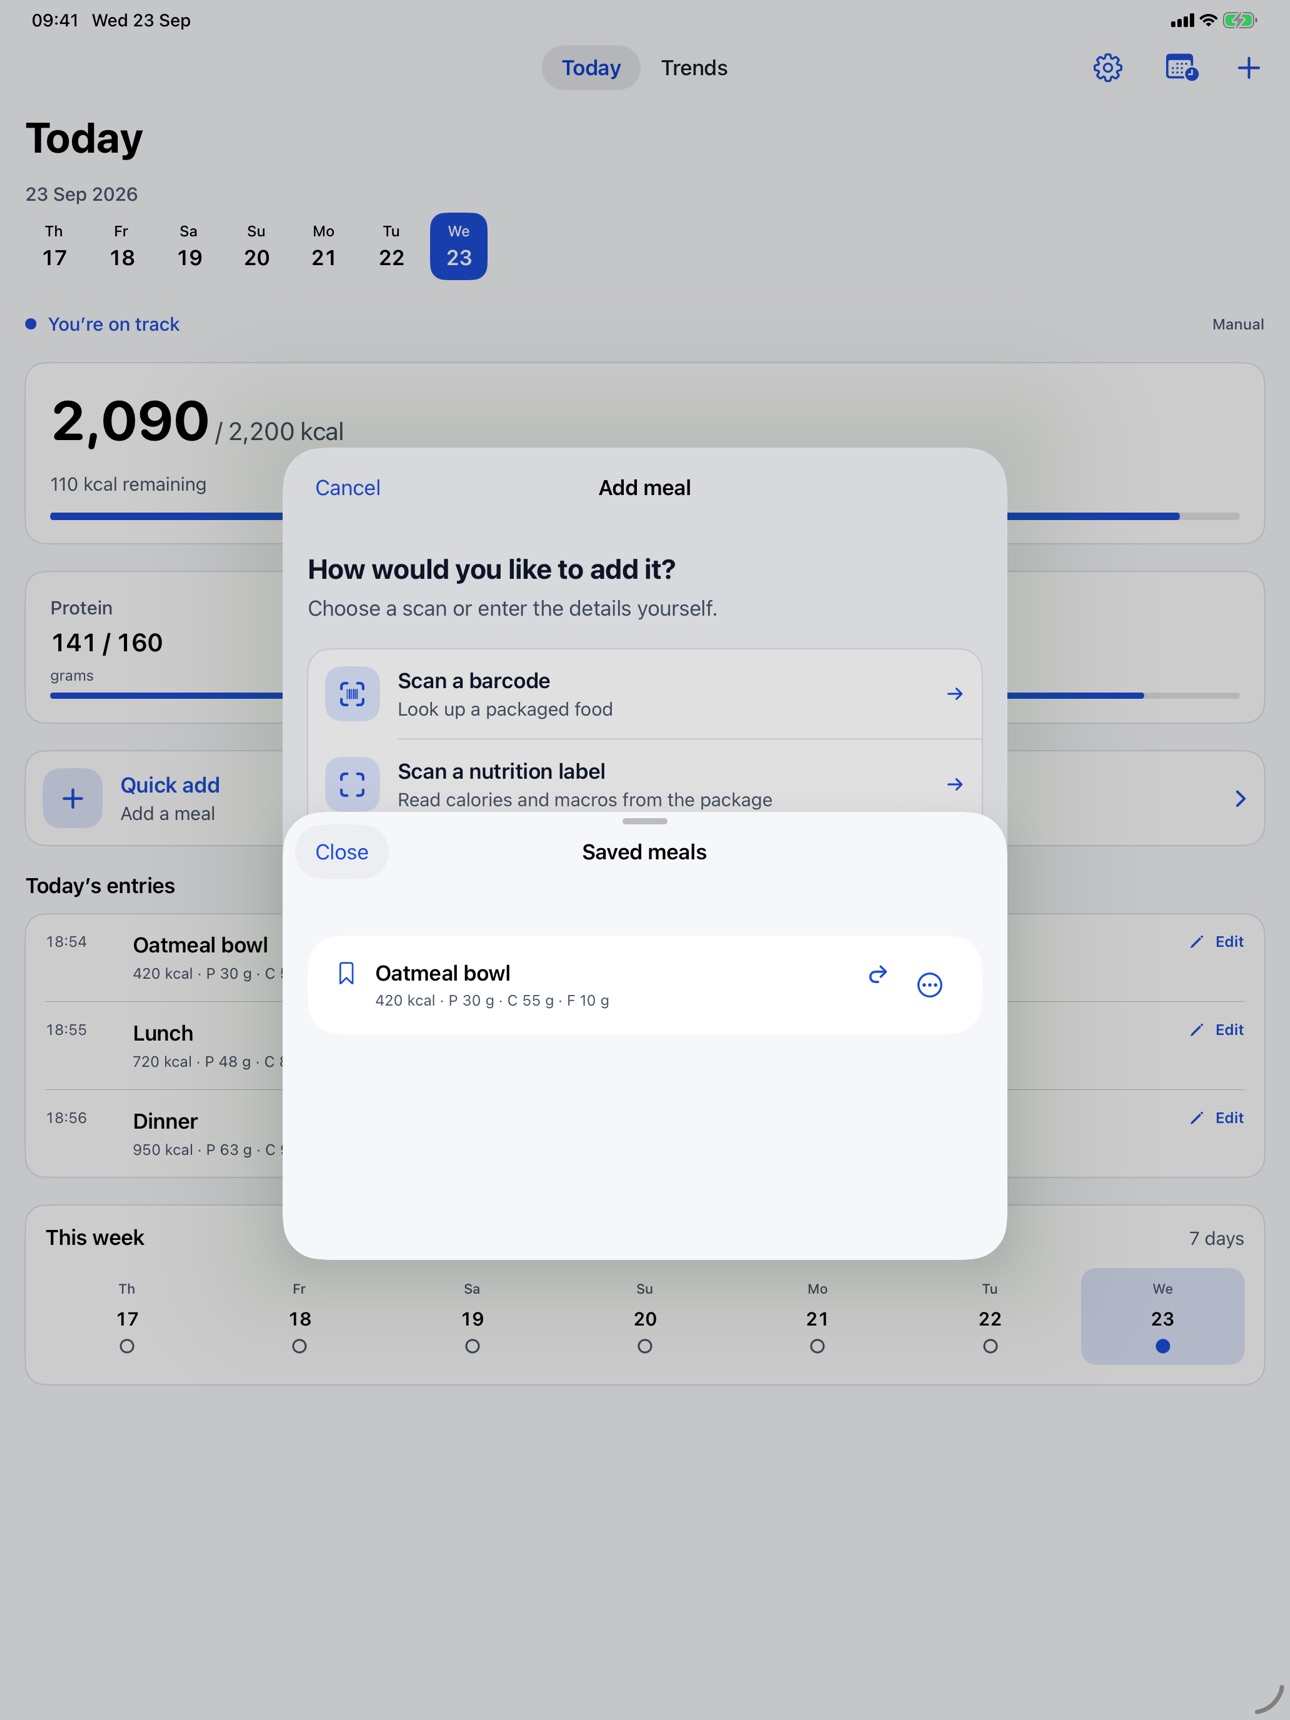
Task: Tap the plus icon in top bar
Action: 1248,68
